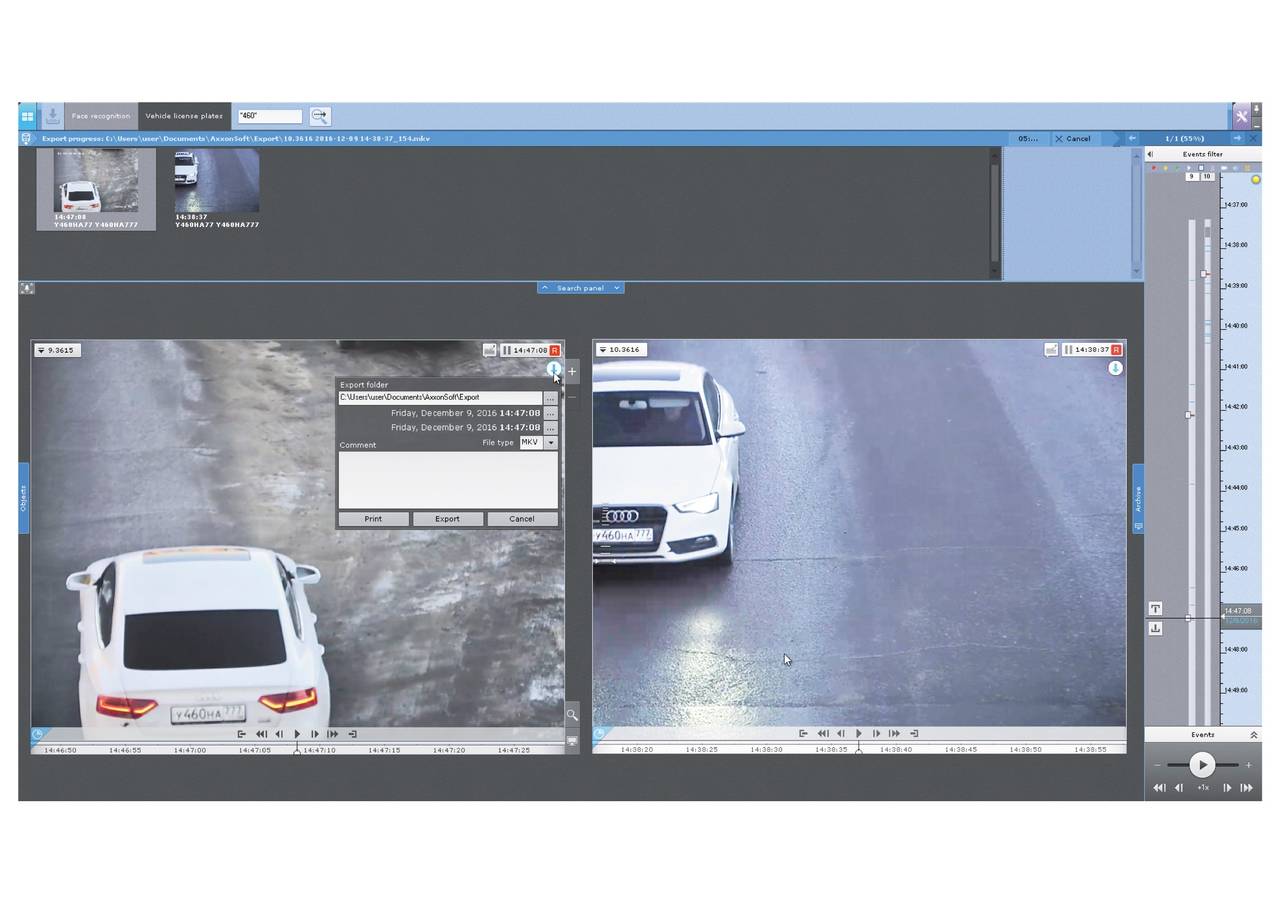
Task: Jump to previous fragment on main timeline
Action: pos(1159,788)
